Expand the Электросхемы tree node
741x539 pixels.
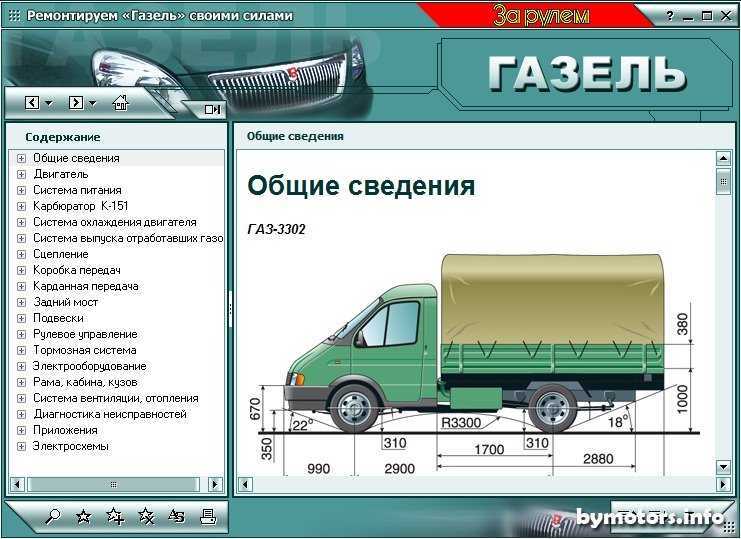[x=21, y=446]
